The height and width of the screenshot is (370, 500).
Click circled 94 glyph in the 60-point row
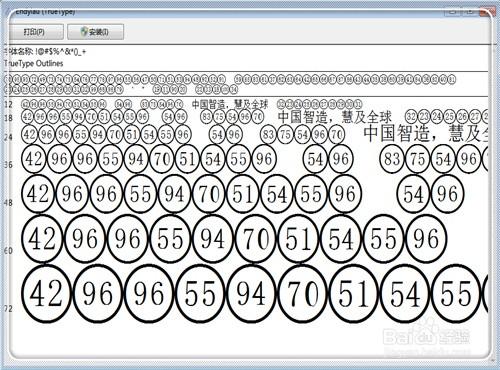pos(214,239)
